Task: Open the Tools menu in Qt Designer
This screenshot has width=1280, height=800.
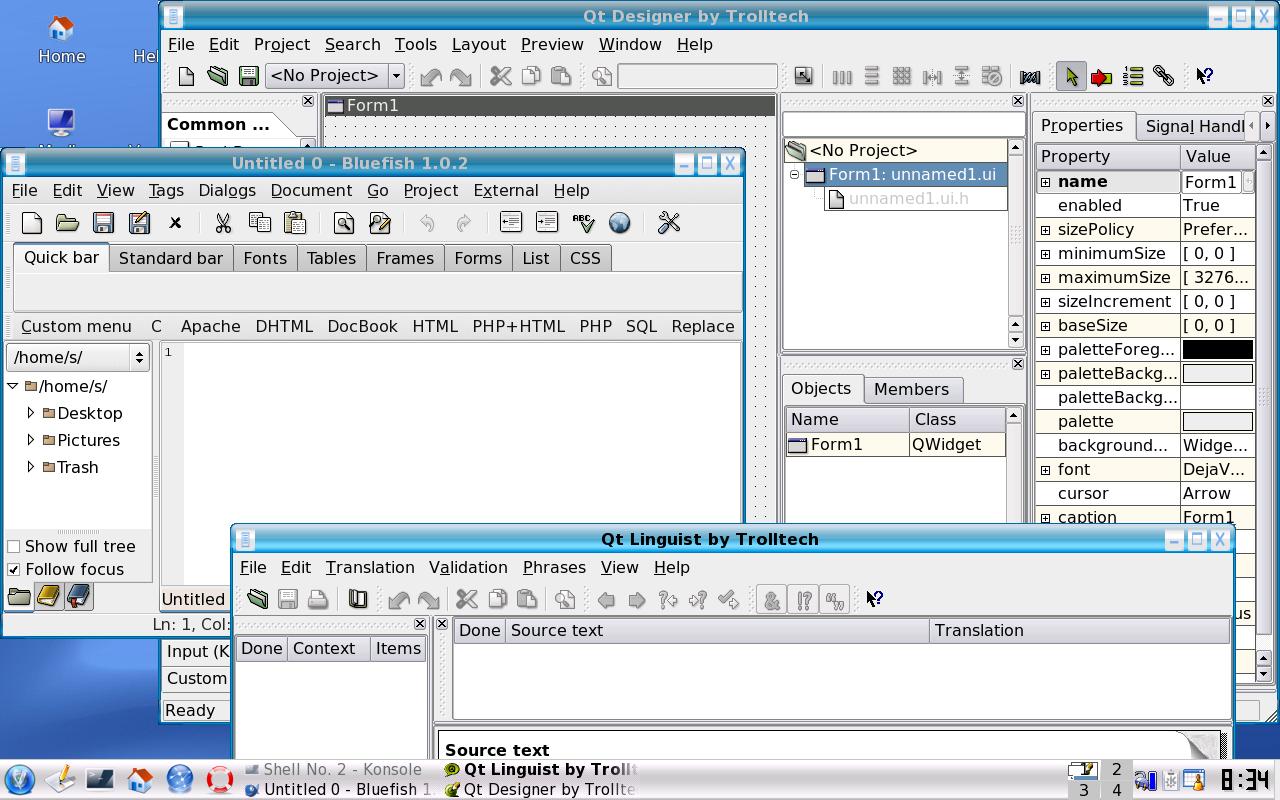Action: 415,44
